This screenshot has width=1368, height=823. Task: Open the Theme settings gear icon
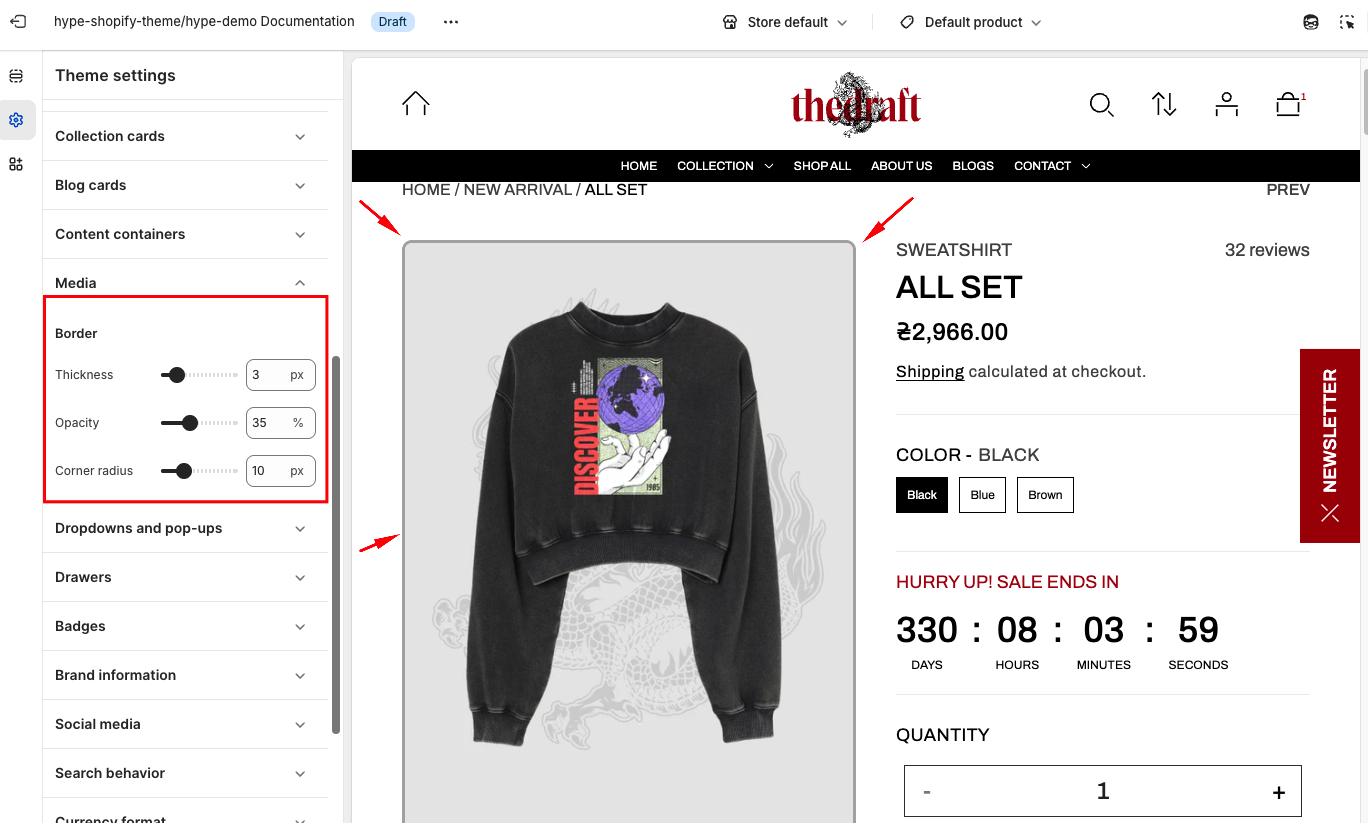[16, 120]
